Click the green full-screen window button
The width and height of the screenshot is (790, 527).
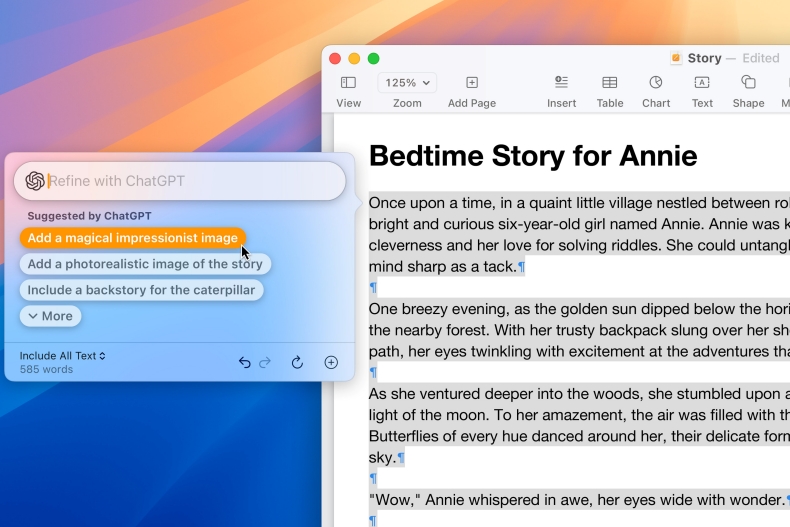[373, 58]
